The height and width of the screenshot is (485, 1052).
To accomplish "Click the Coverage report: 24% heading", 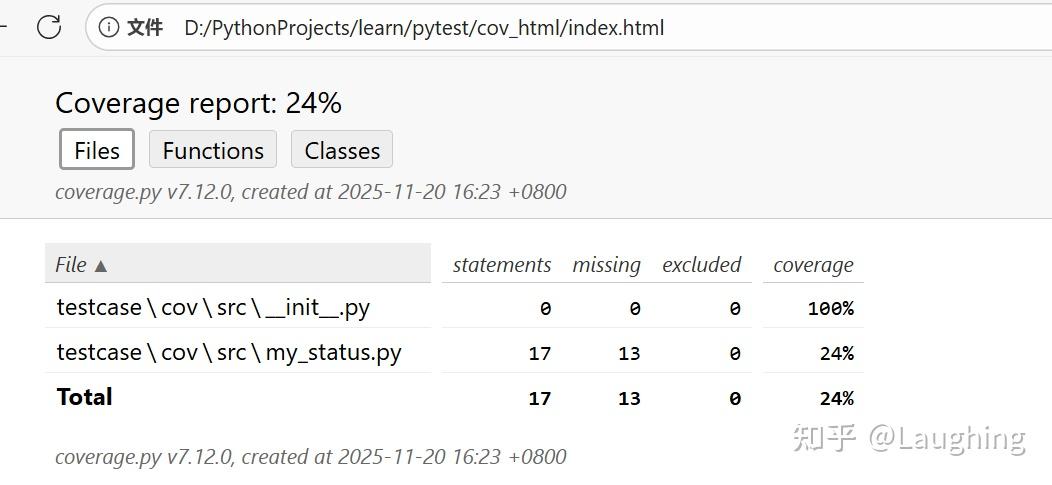I will [198, 103].
